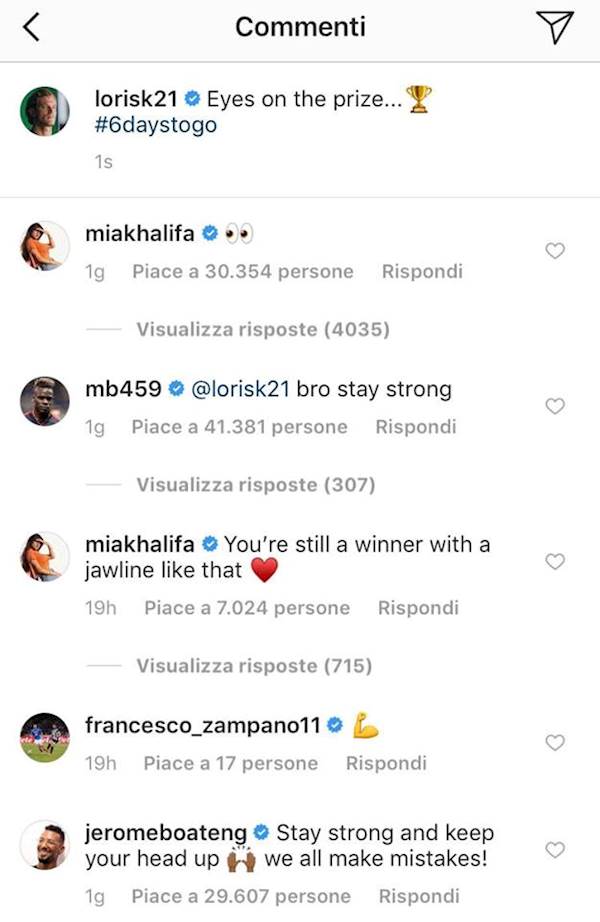Open lorisk21's profile picture
This screenshot has height=922, width=600.
pos(45,111)
